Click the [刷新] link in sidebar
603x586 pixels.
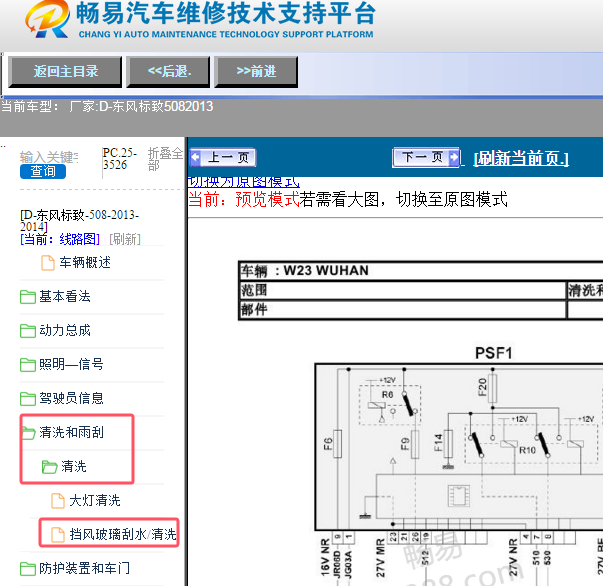click(125, 239)
